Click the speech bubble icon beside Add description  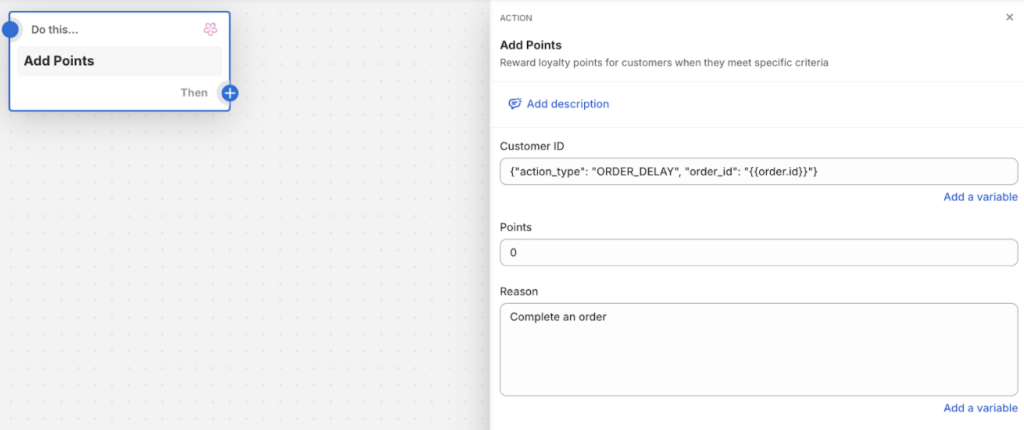click(514, 104)
